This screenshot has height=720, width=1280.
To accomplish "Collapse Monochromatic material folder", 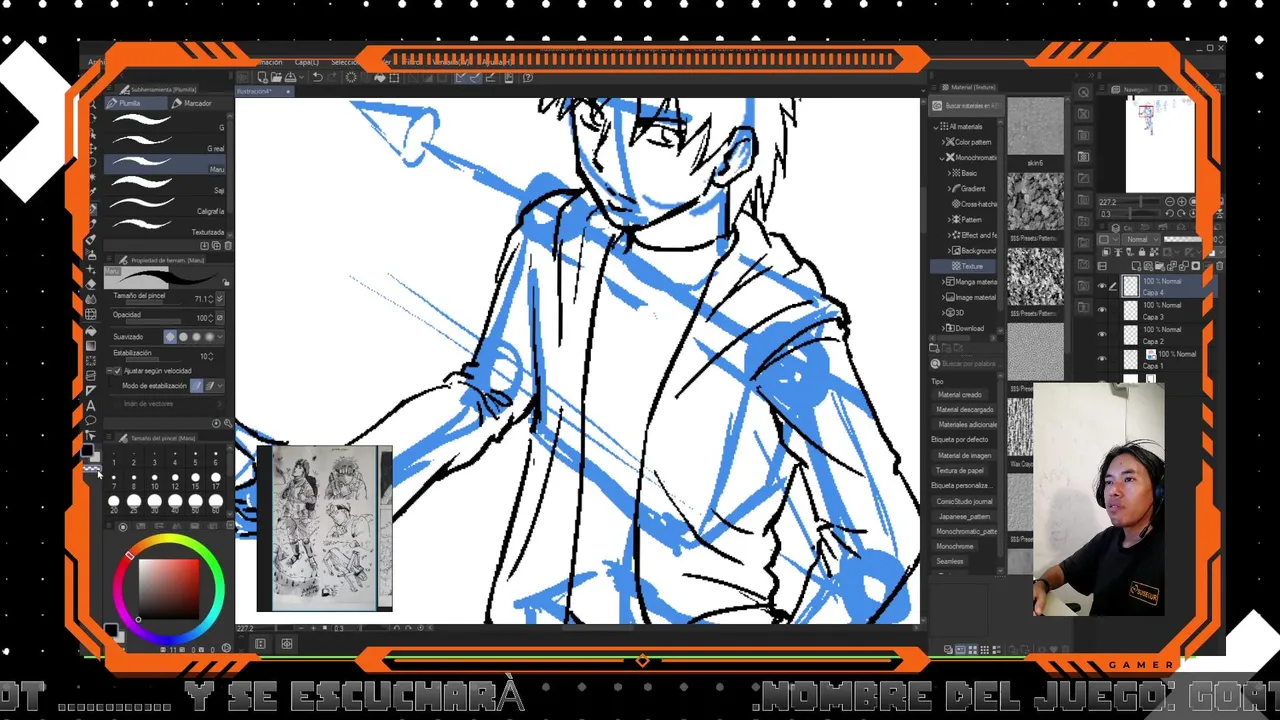I will 942,158.
